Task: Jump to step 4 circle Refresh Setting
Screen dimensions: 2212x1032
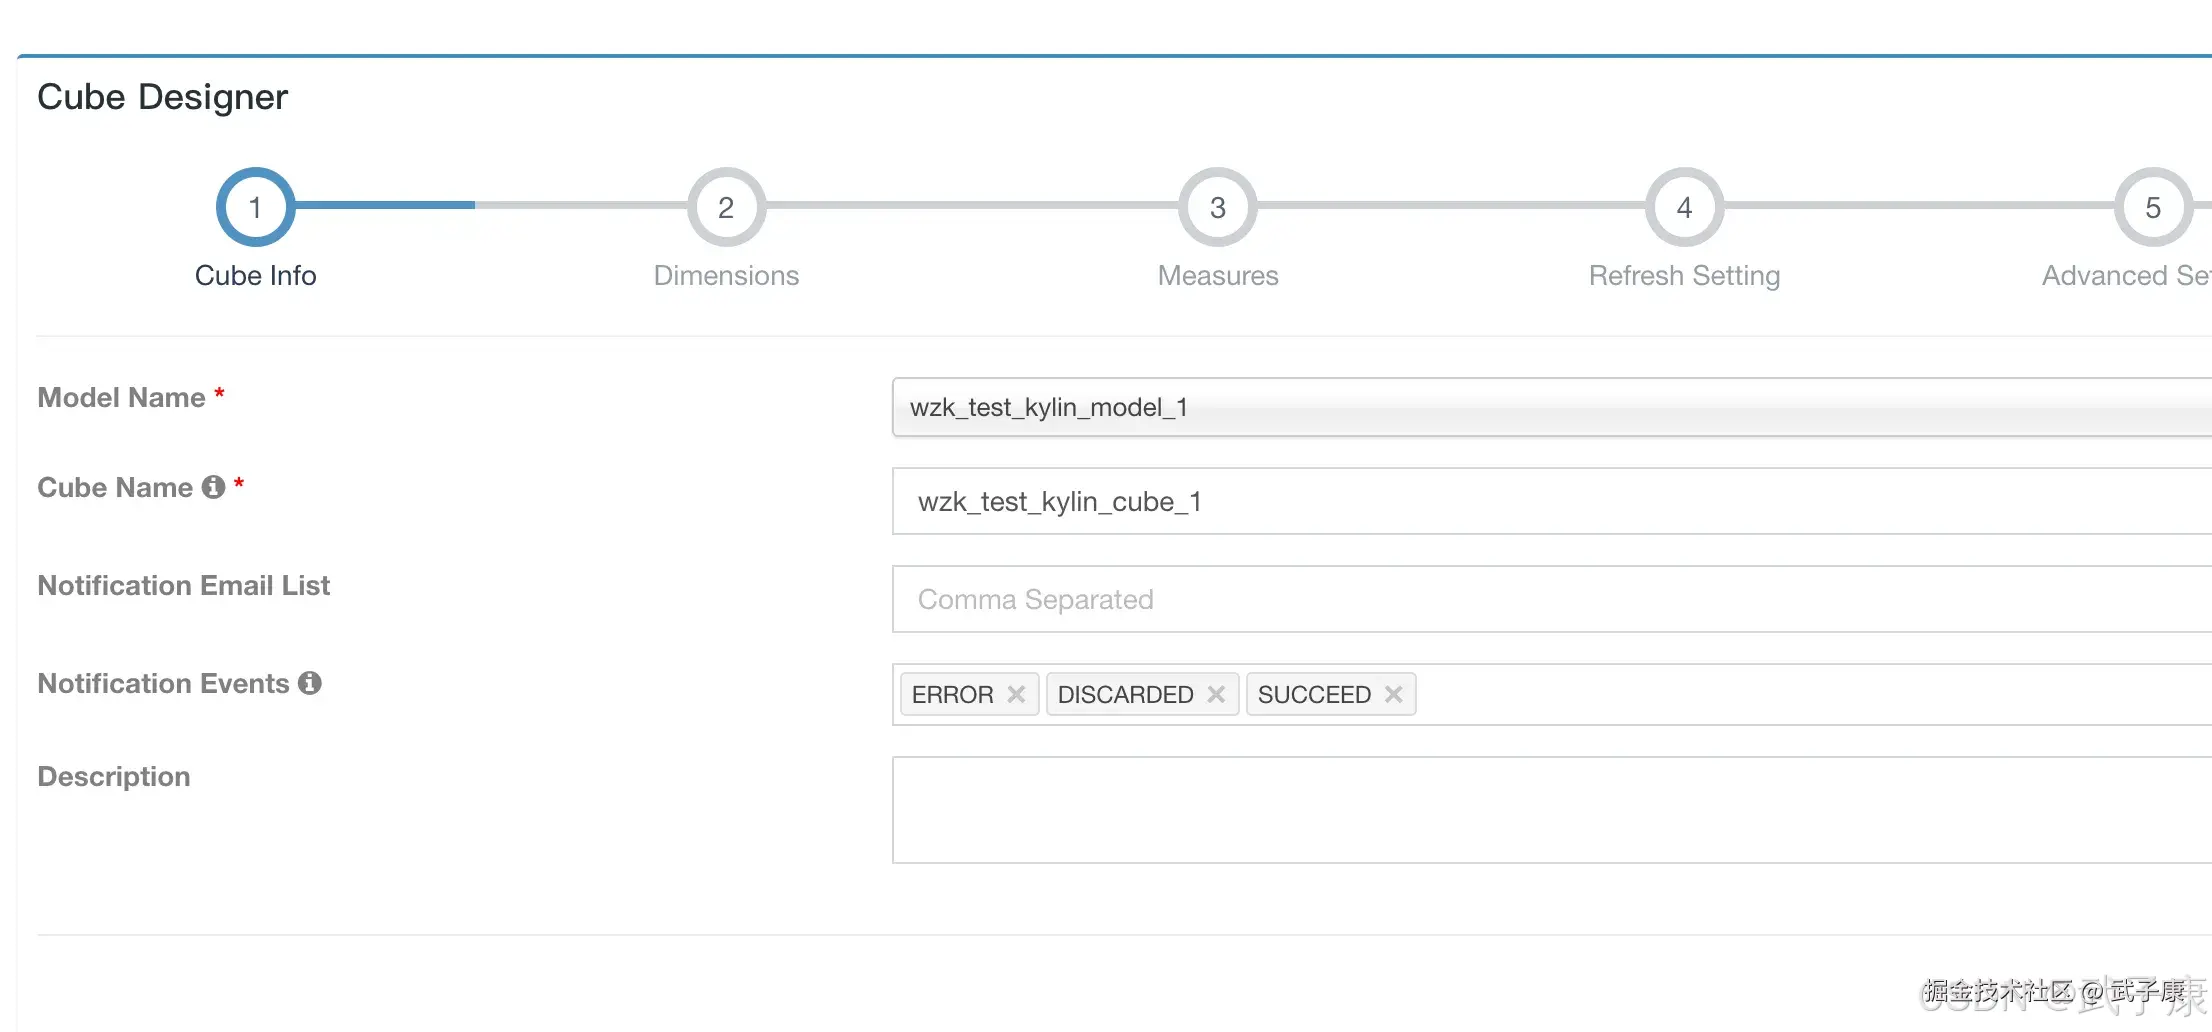Action: click(x=1684, y=207)
